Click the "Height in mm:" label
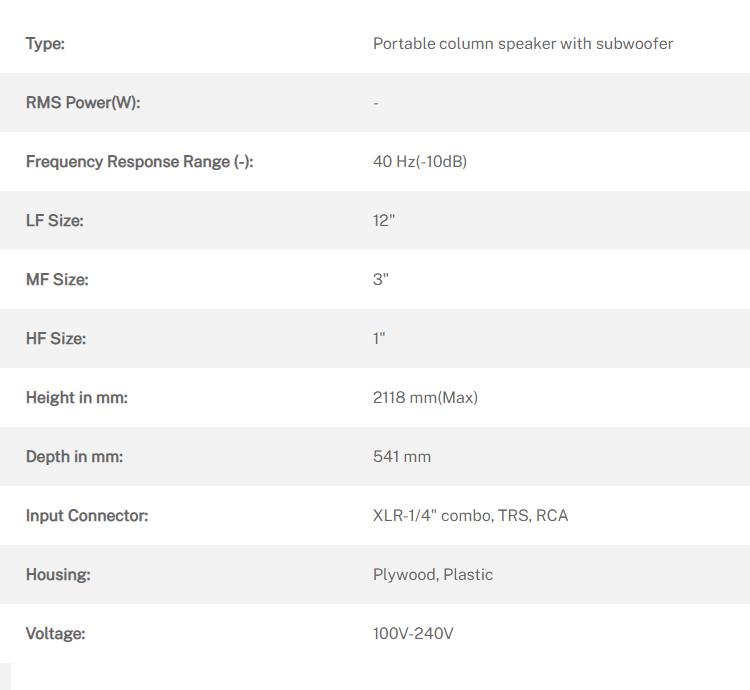The width and height of the screenshot is (750, 690). click(x=77, y=398)
